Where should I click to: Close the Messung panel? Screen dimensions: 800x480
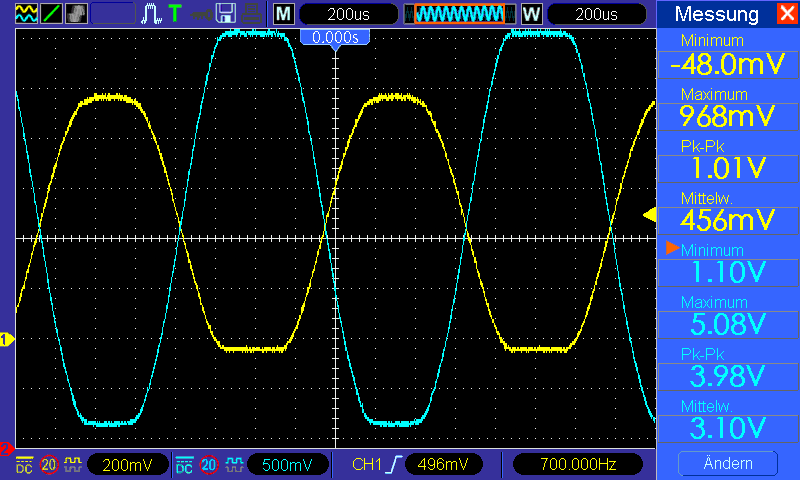click(785, 14)
